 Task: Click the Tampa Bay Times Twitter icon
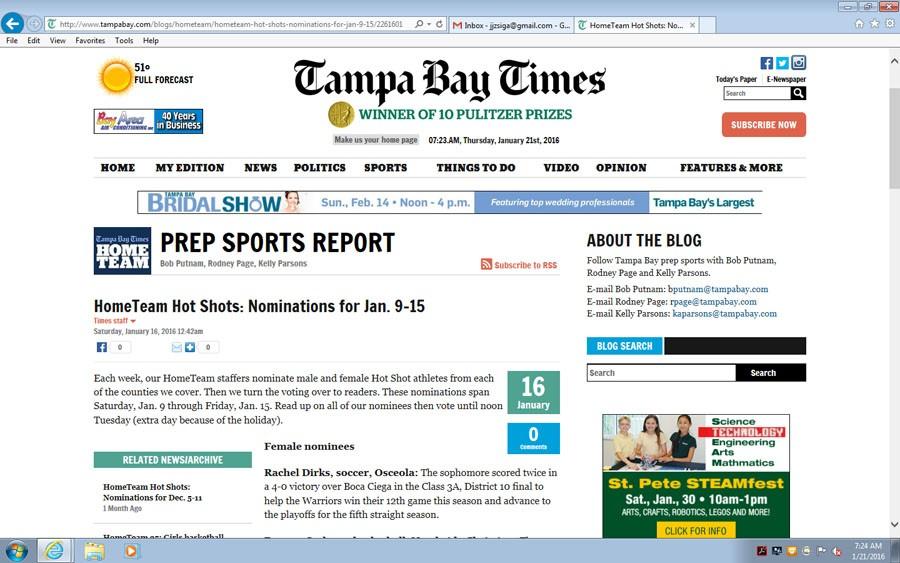782,63
